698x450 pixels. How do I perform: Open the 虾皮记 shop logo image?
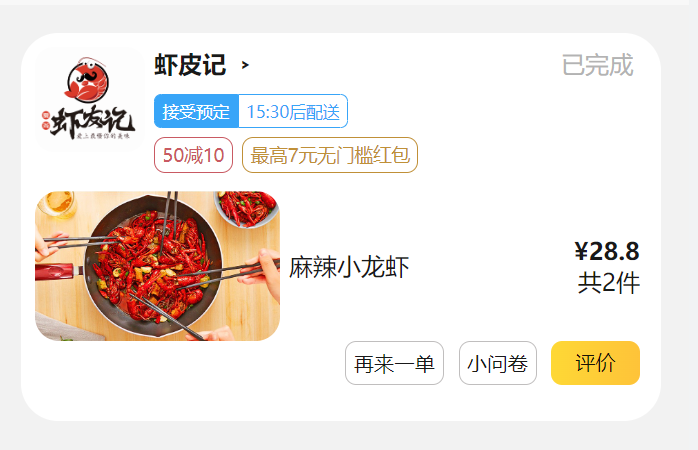click(x=90, y=99)
